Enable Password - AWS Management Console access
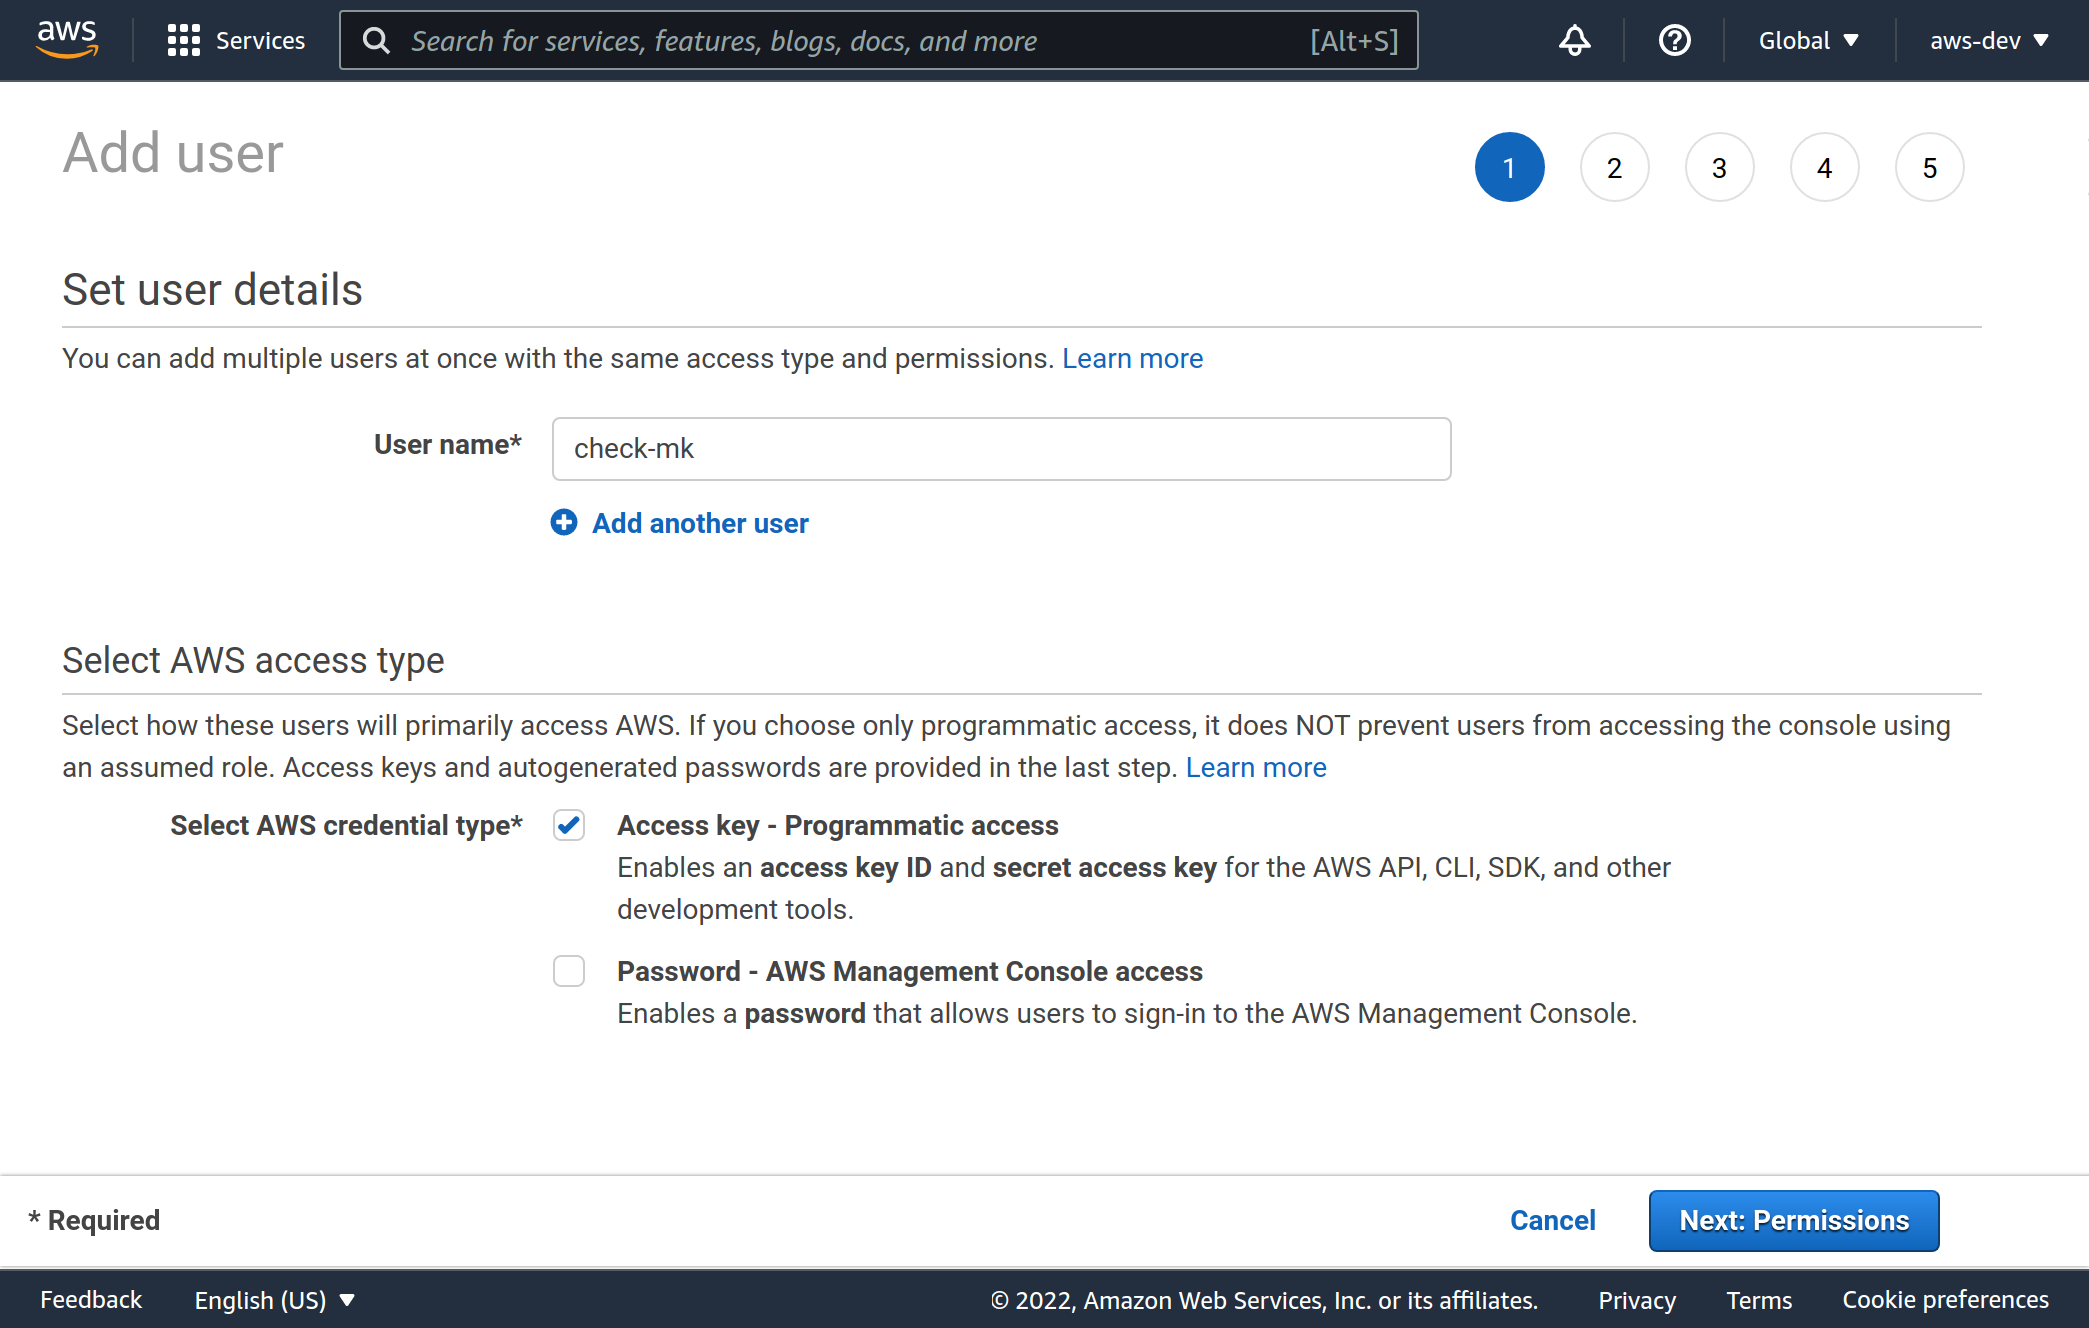Viewport: 2089px width, 1328px height. 569,971
